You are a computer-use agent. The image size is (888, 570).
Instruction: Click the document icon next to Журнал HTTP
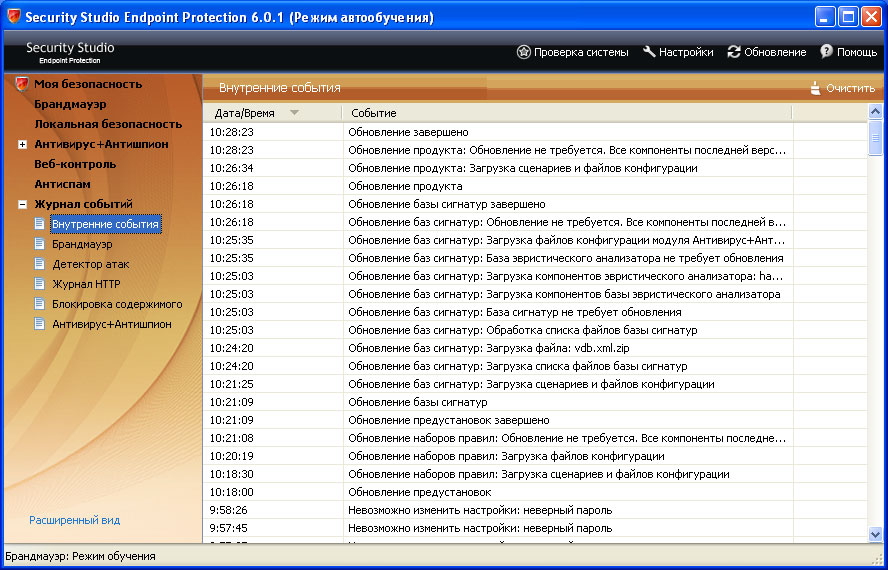[39, 283]
